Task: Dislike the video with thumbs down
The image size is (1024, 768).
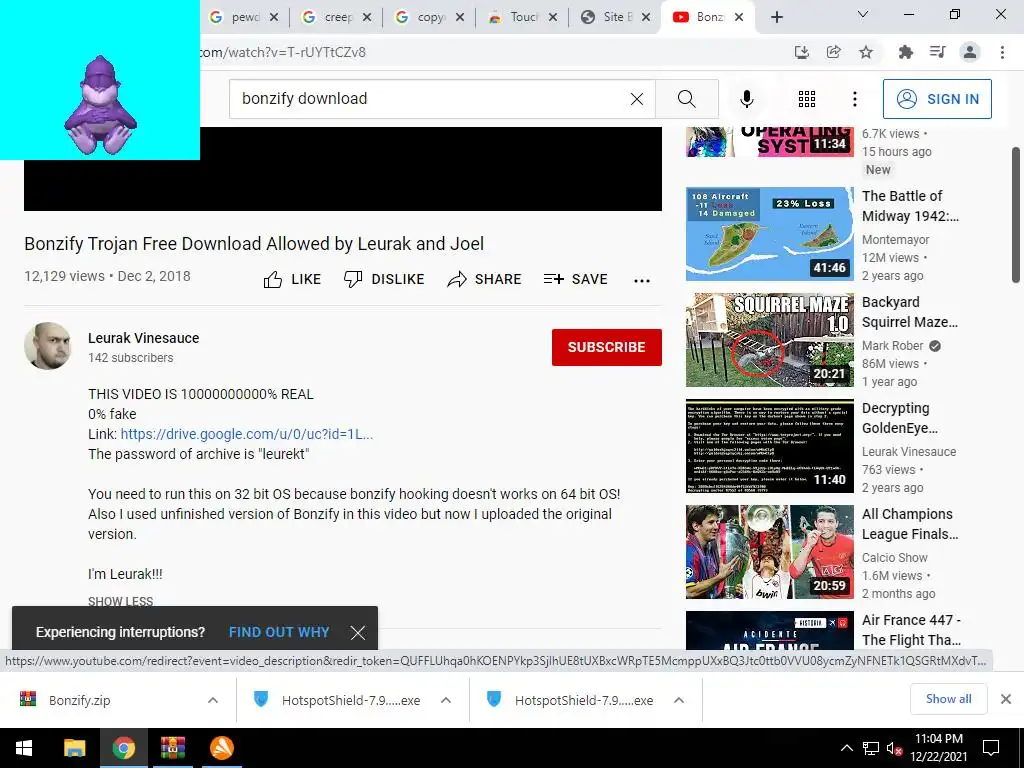Action: pyautogui.click(x=384, y=280)
